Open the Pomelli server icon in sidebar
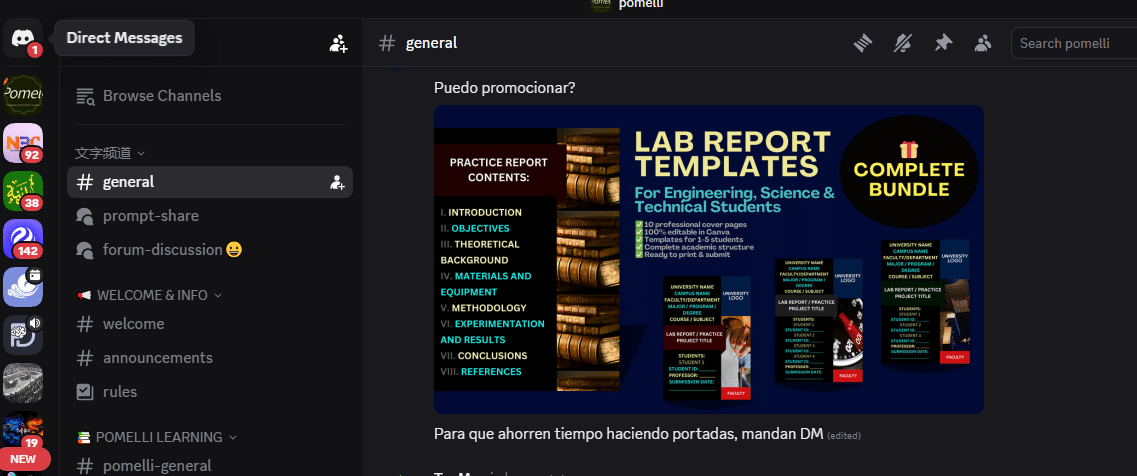Image resolution: width=1137 pixels, height=476 pixels. pos(23,93)
